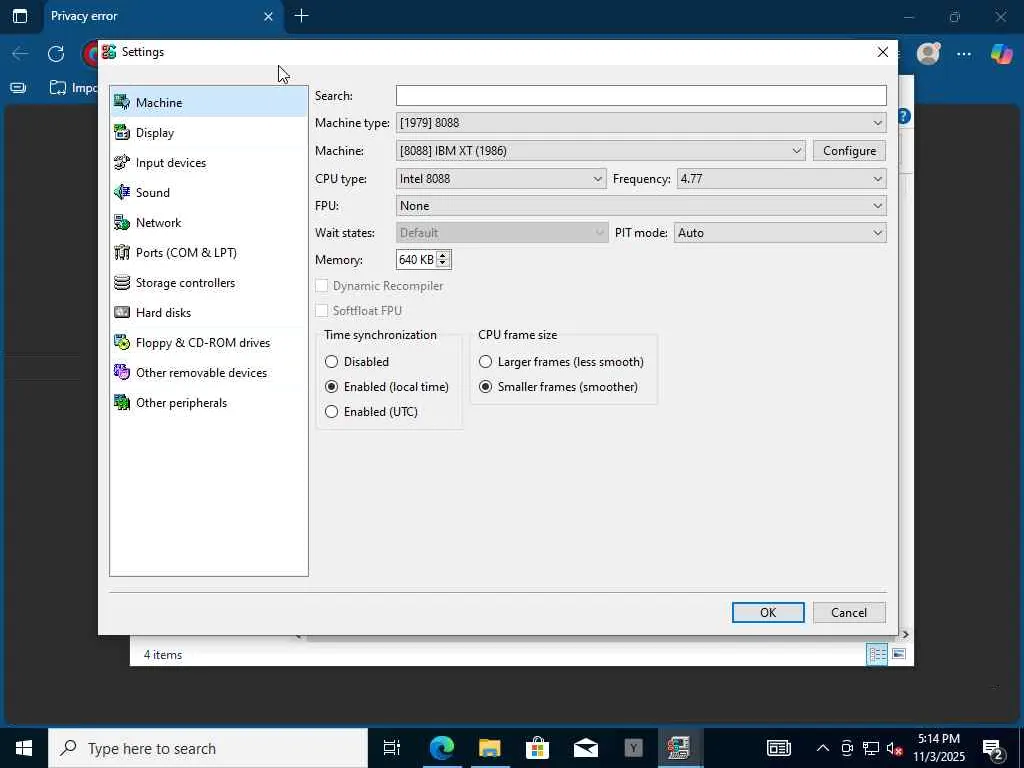The width and height of the screenshot is (1024, 768).
Task: Click the Sound speaker icon in sidebar
Action: 122,193
